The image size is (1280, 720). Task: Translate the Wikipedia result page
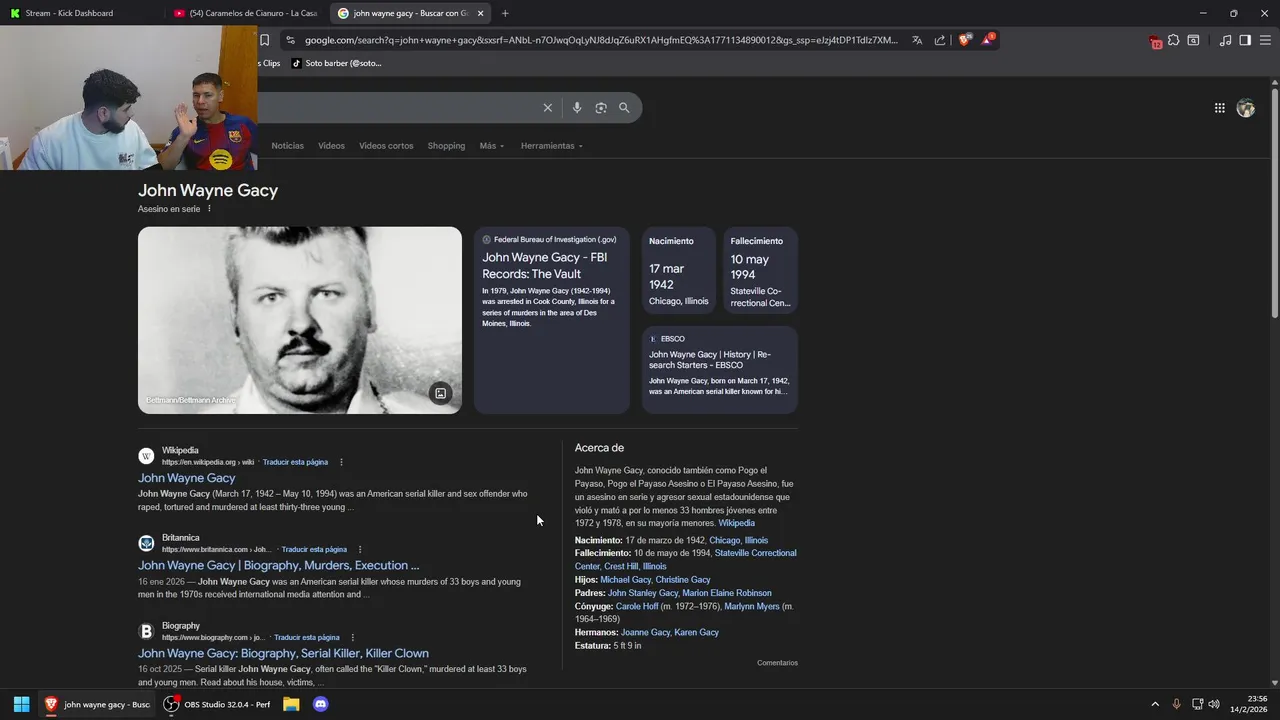(x=295, y=462)
